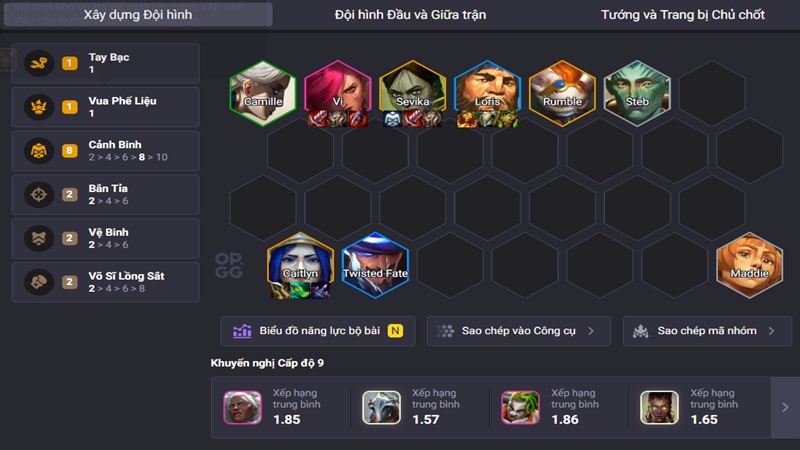Click the Bắn Tỉa trait icon
The height and width of the screenshot is (450, 800).
click(x=39, y=194)
